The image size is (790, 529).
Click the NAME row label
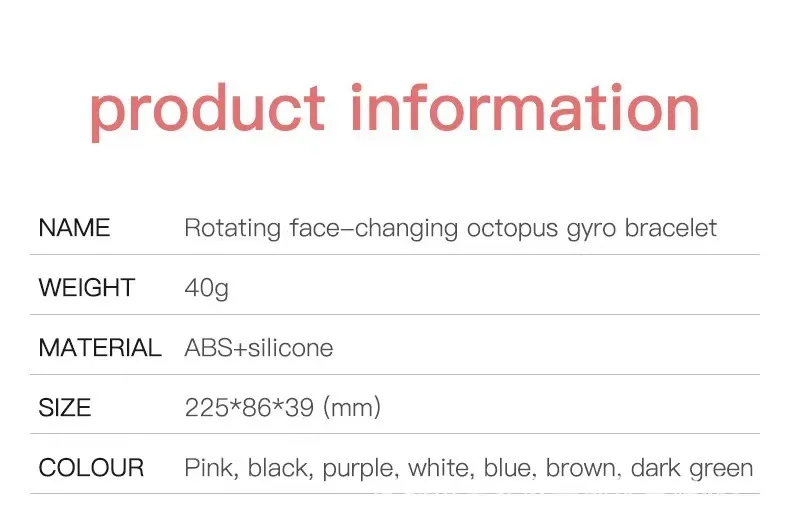click(x=74, y=228)
